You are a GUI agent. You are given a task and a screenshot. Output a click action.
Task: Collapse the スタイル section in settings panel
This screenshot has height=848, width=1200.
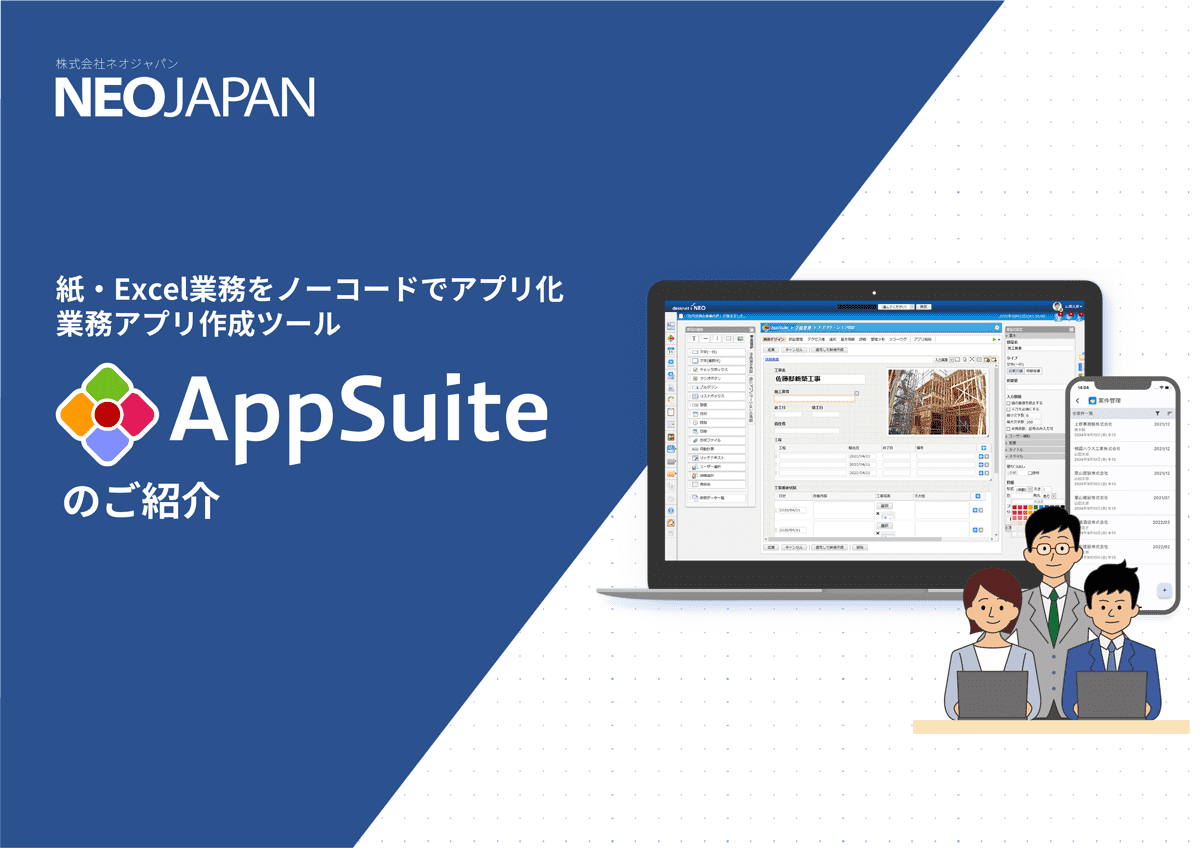pyautogui.click(x=1035, y=456)
